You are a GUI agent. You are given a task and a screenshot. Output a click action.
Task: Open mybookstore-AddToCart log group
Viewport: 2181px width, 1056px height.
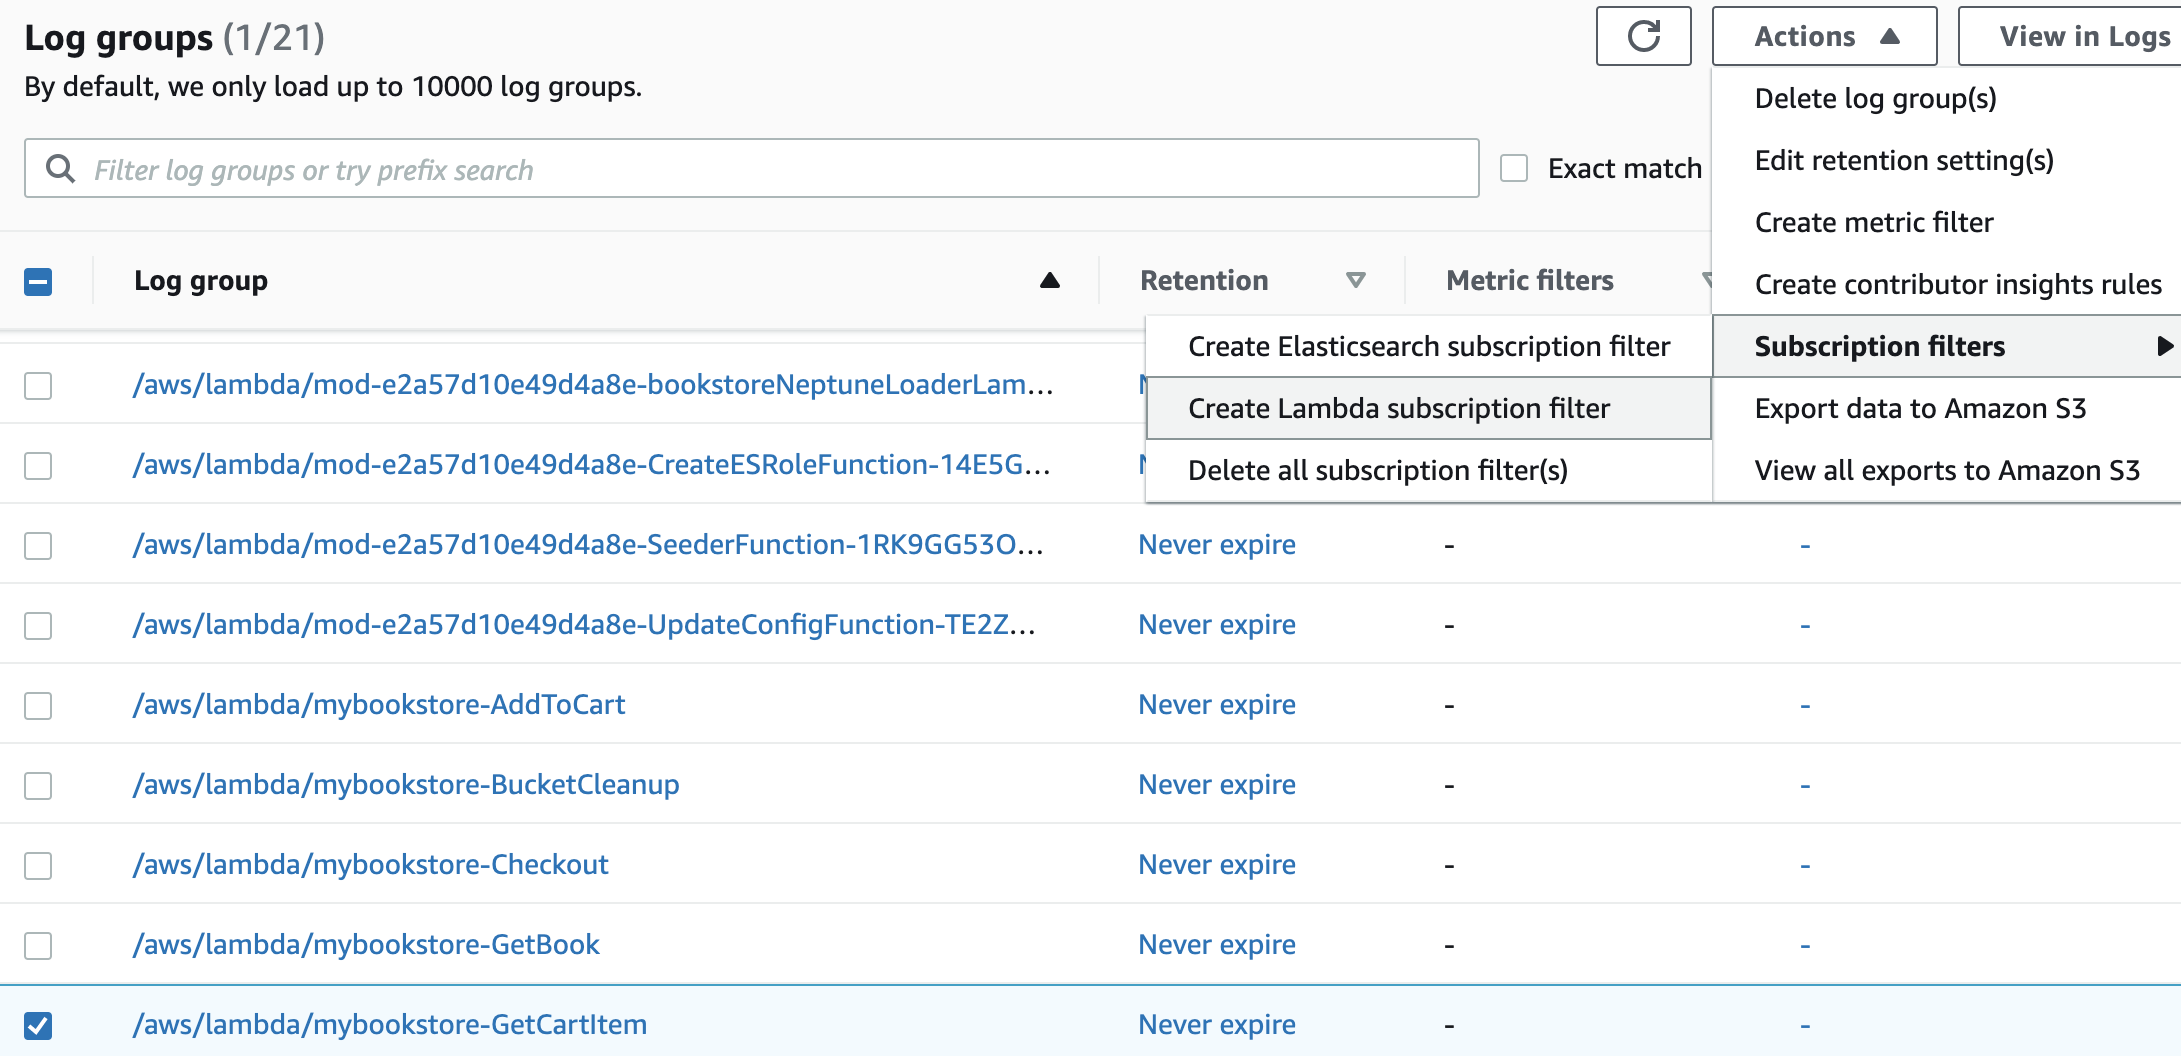click(x=379, y=705)
